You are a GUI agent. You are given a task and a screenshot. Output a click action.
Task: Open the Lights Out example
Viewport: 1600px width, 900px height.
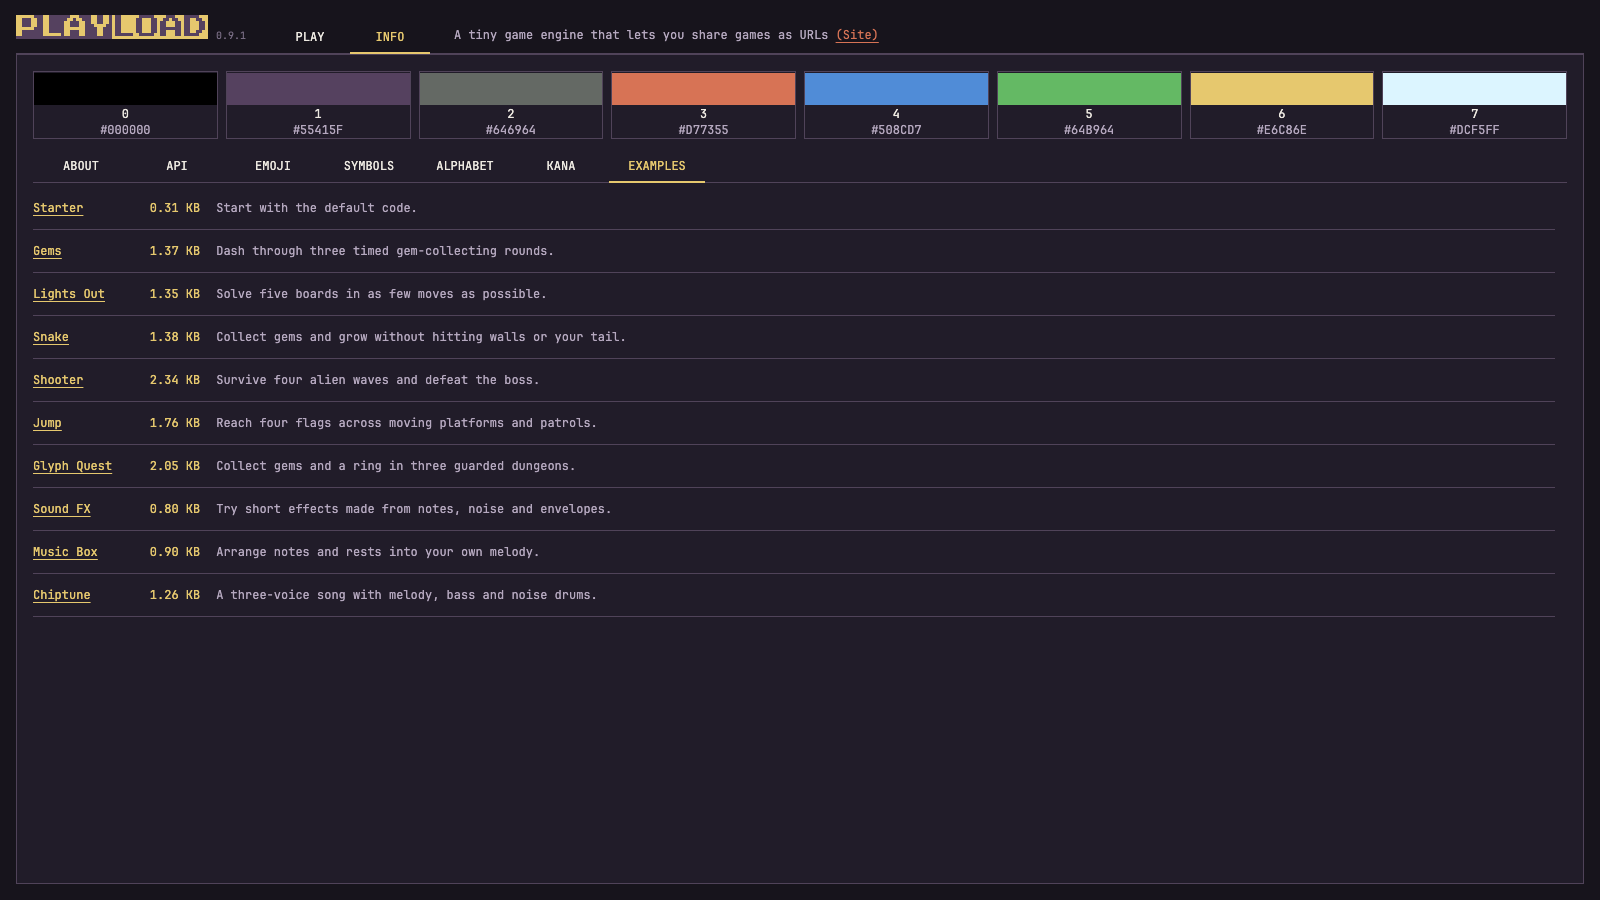coord(69,294)
